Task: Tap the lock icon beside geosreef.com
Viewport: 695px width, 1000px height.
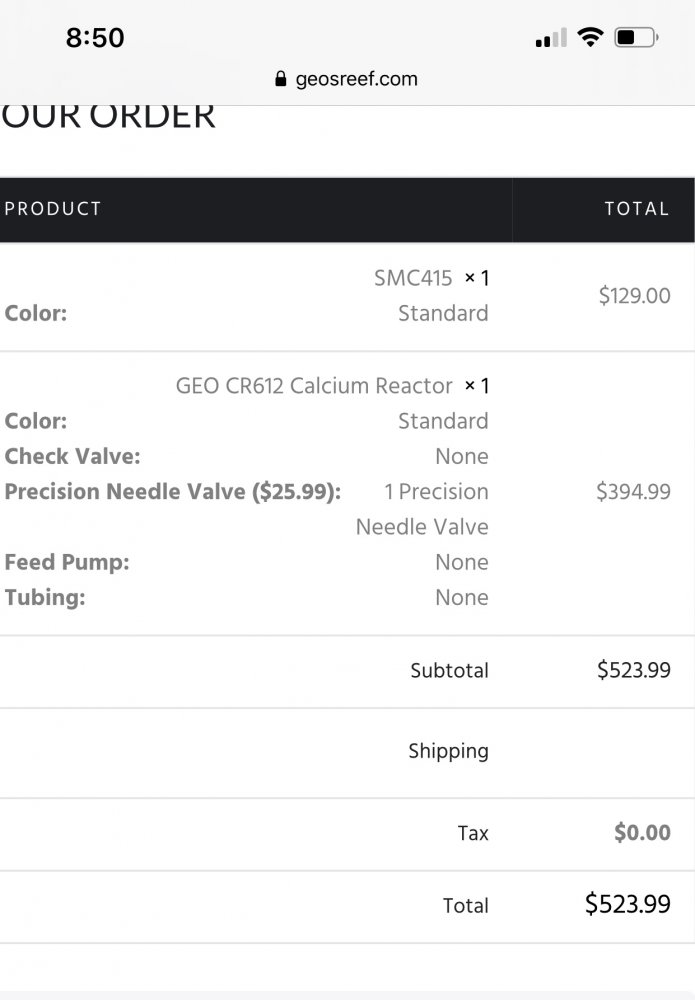Action: pos(280,80)
